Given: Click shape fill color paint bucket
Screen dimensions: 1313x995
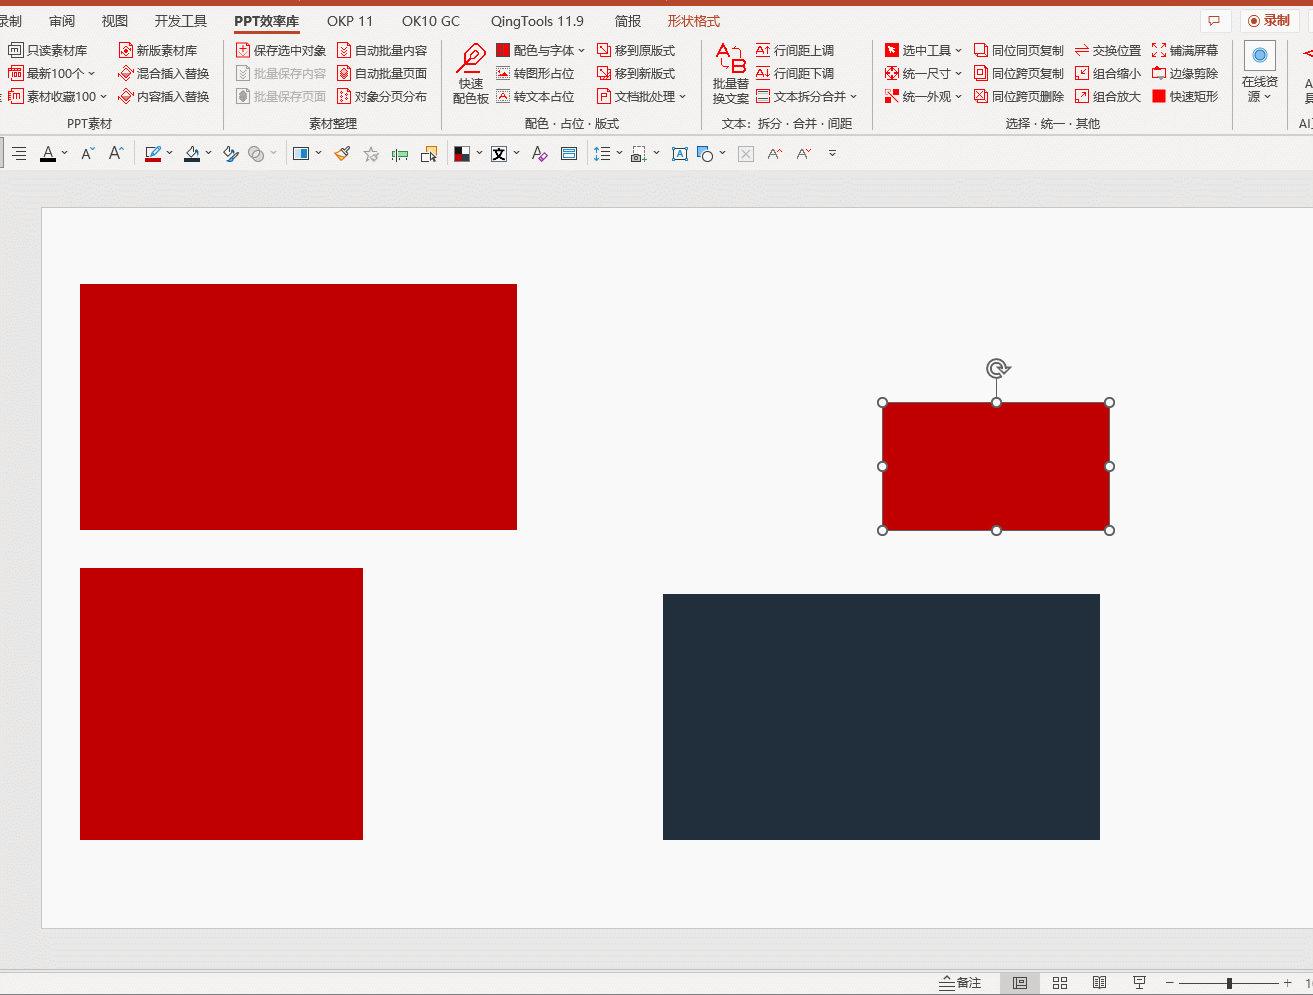Looking at the screenshot, I should click(x=192, y=153).
